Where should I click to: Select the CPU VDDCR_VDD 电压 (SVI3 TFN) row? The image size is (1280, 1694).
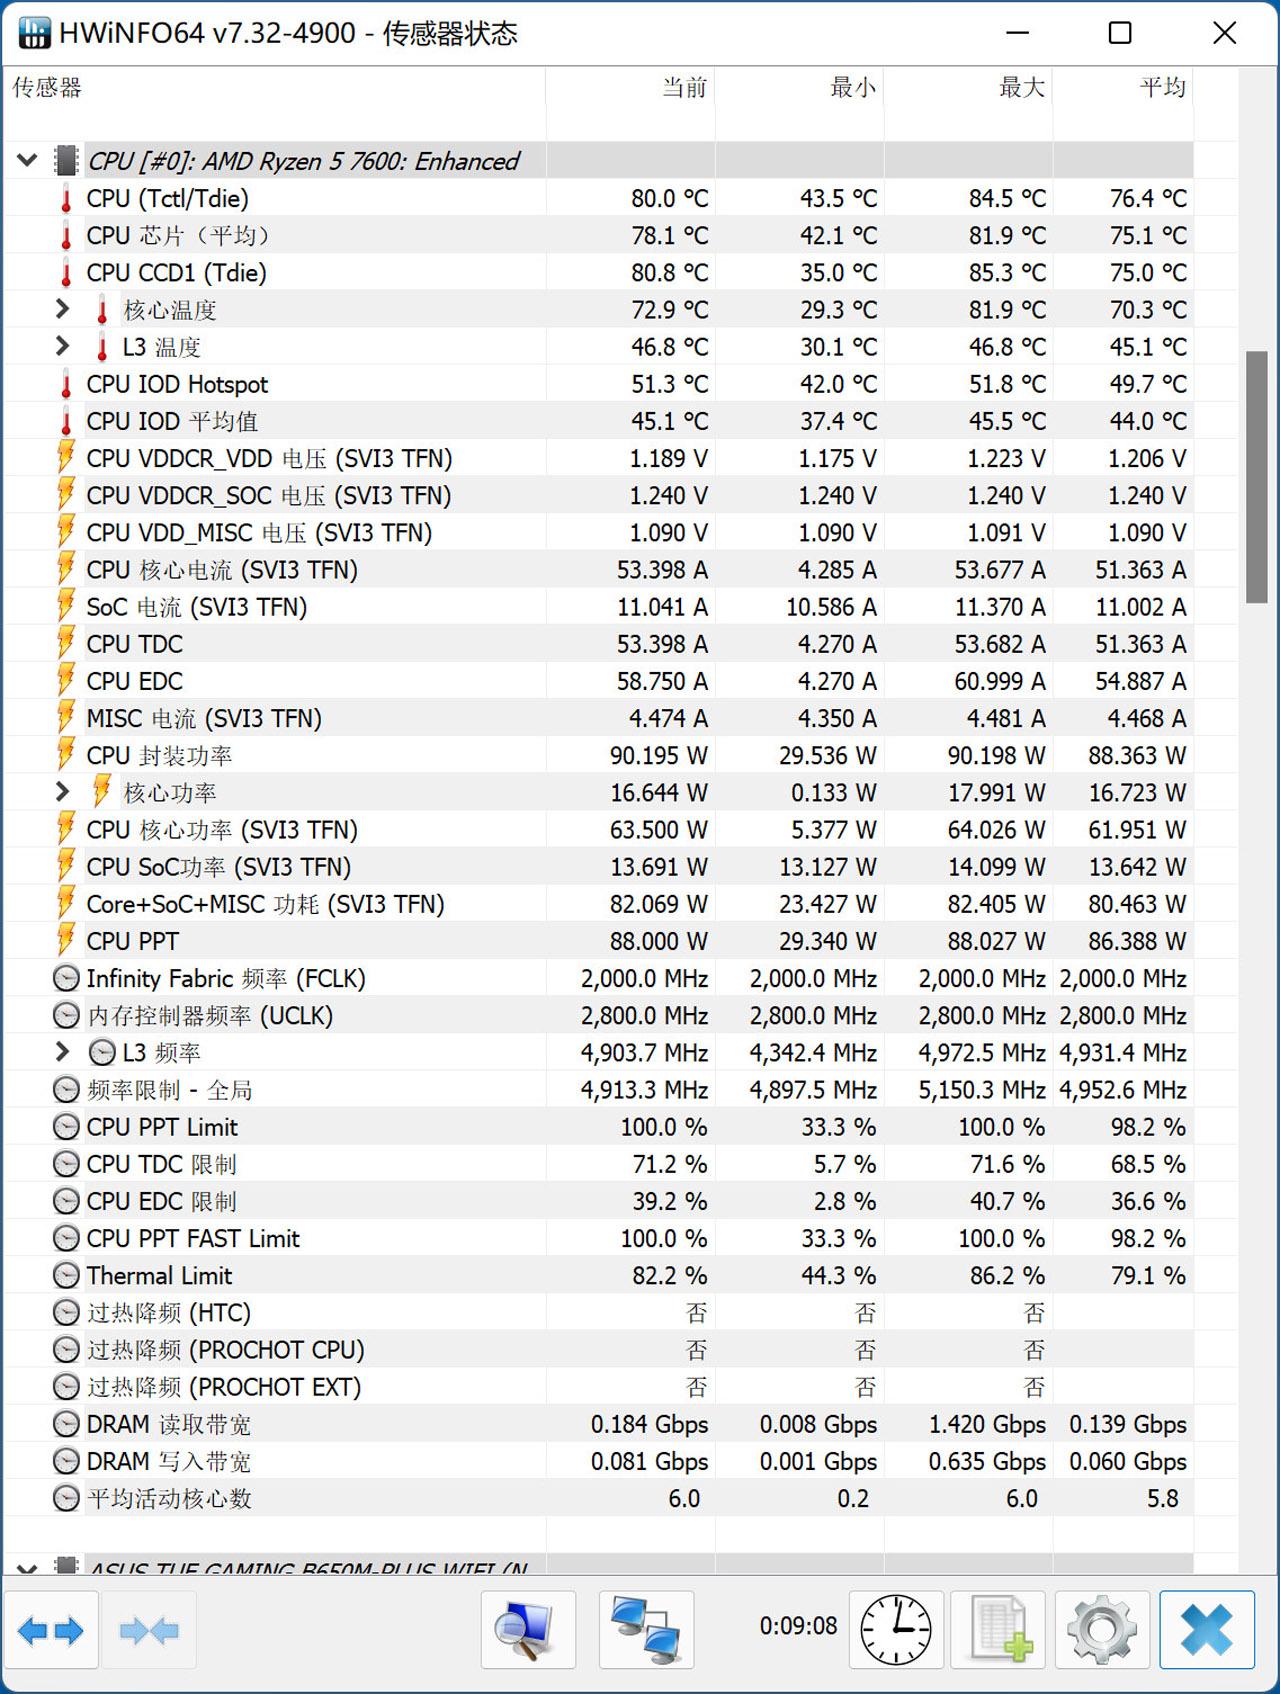[x=598, y=459]
